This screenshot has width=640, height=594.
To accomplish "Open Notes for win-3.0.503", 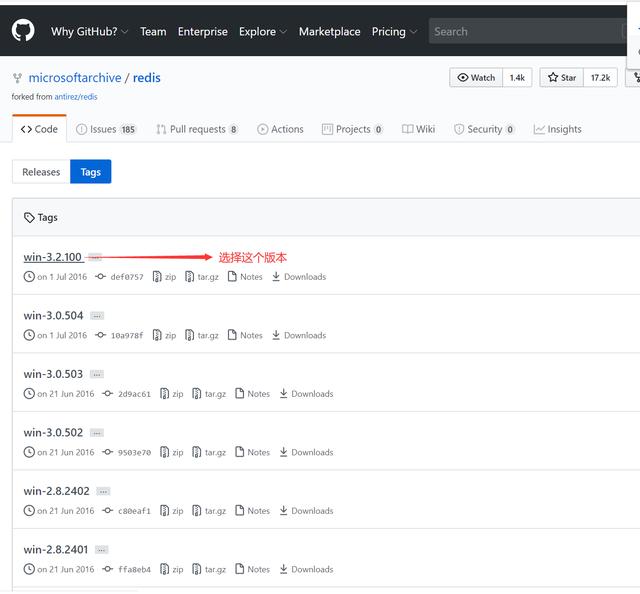I will pyautogui.click(x=253, y=394).
